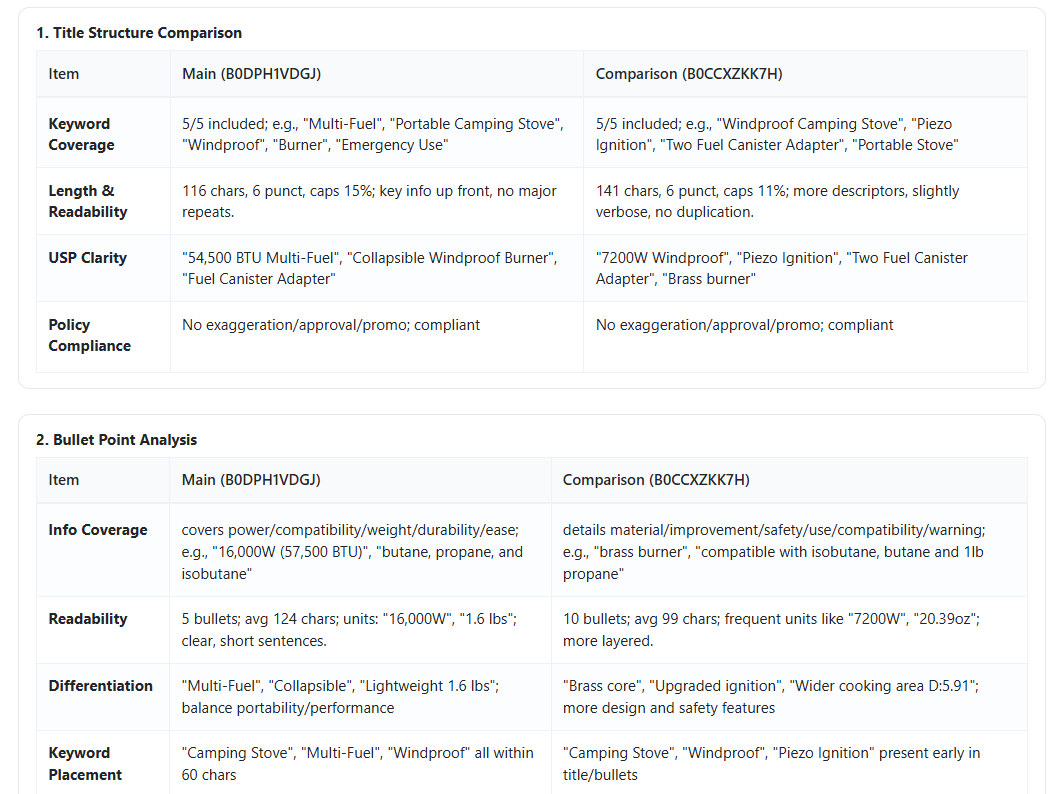Viewport: 1060px width, 794px height.
Task: Click the "Keyword Placement" row label
Action: [85, 763]
